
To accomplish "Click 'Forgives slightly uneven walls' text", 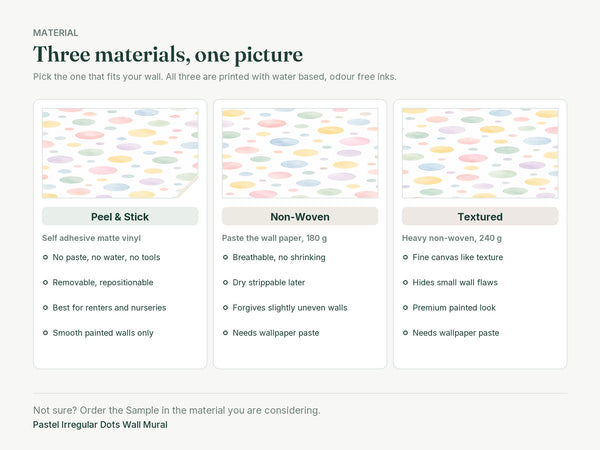I will [290, 308].
